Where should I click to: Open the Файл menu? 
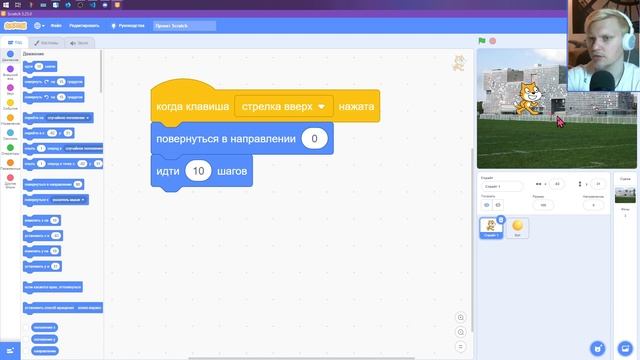(56, 26)
